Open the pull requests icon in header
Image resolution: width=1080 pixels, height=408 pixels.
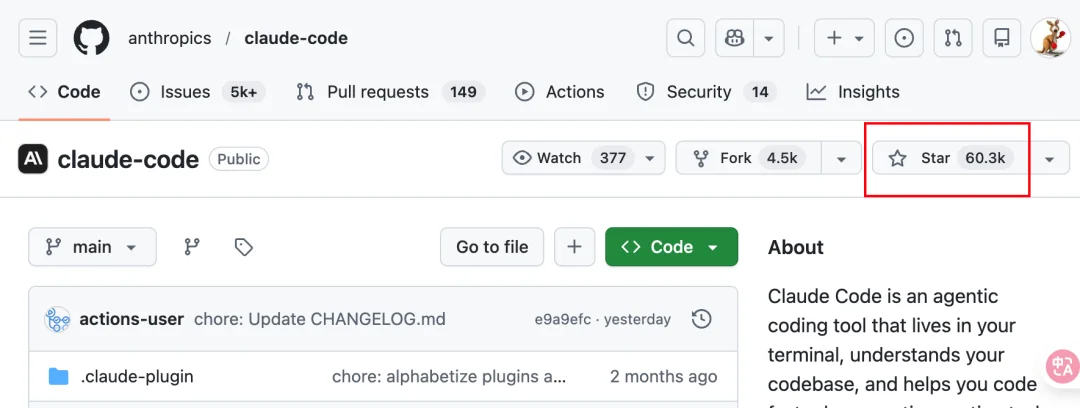(953, 38)
